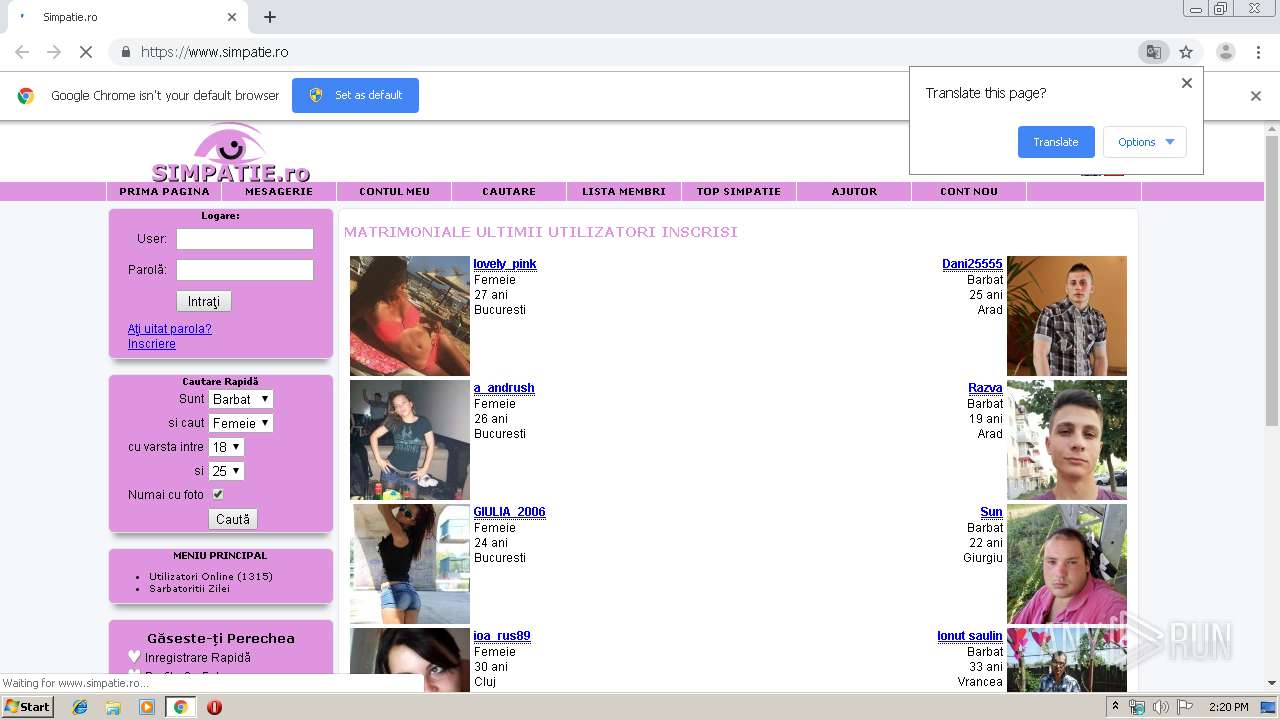This screenshot has height=720, width=1280.
Task: Click the address bar URL
Action: coord(215,52)
